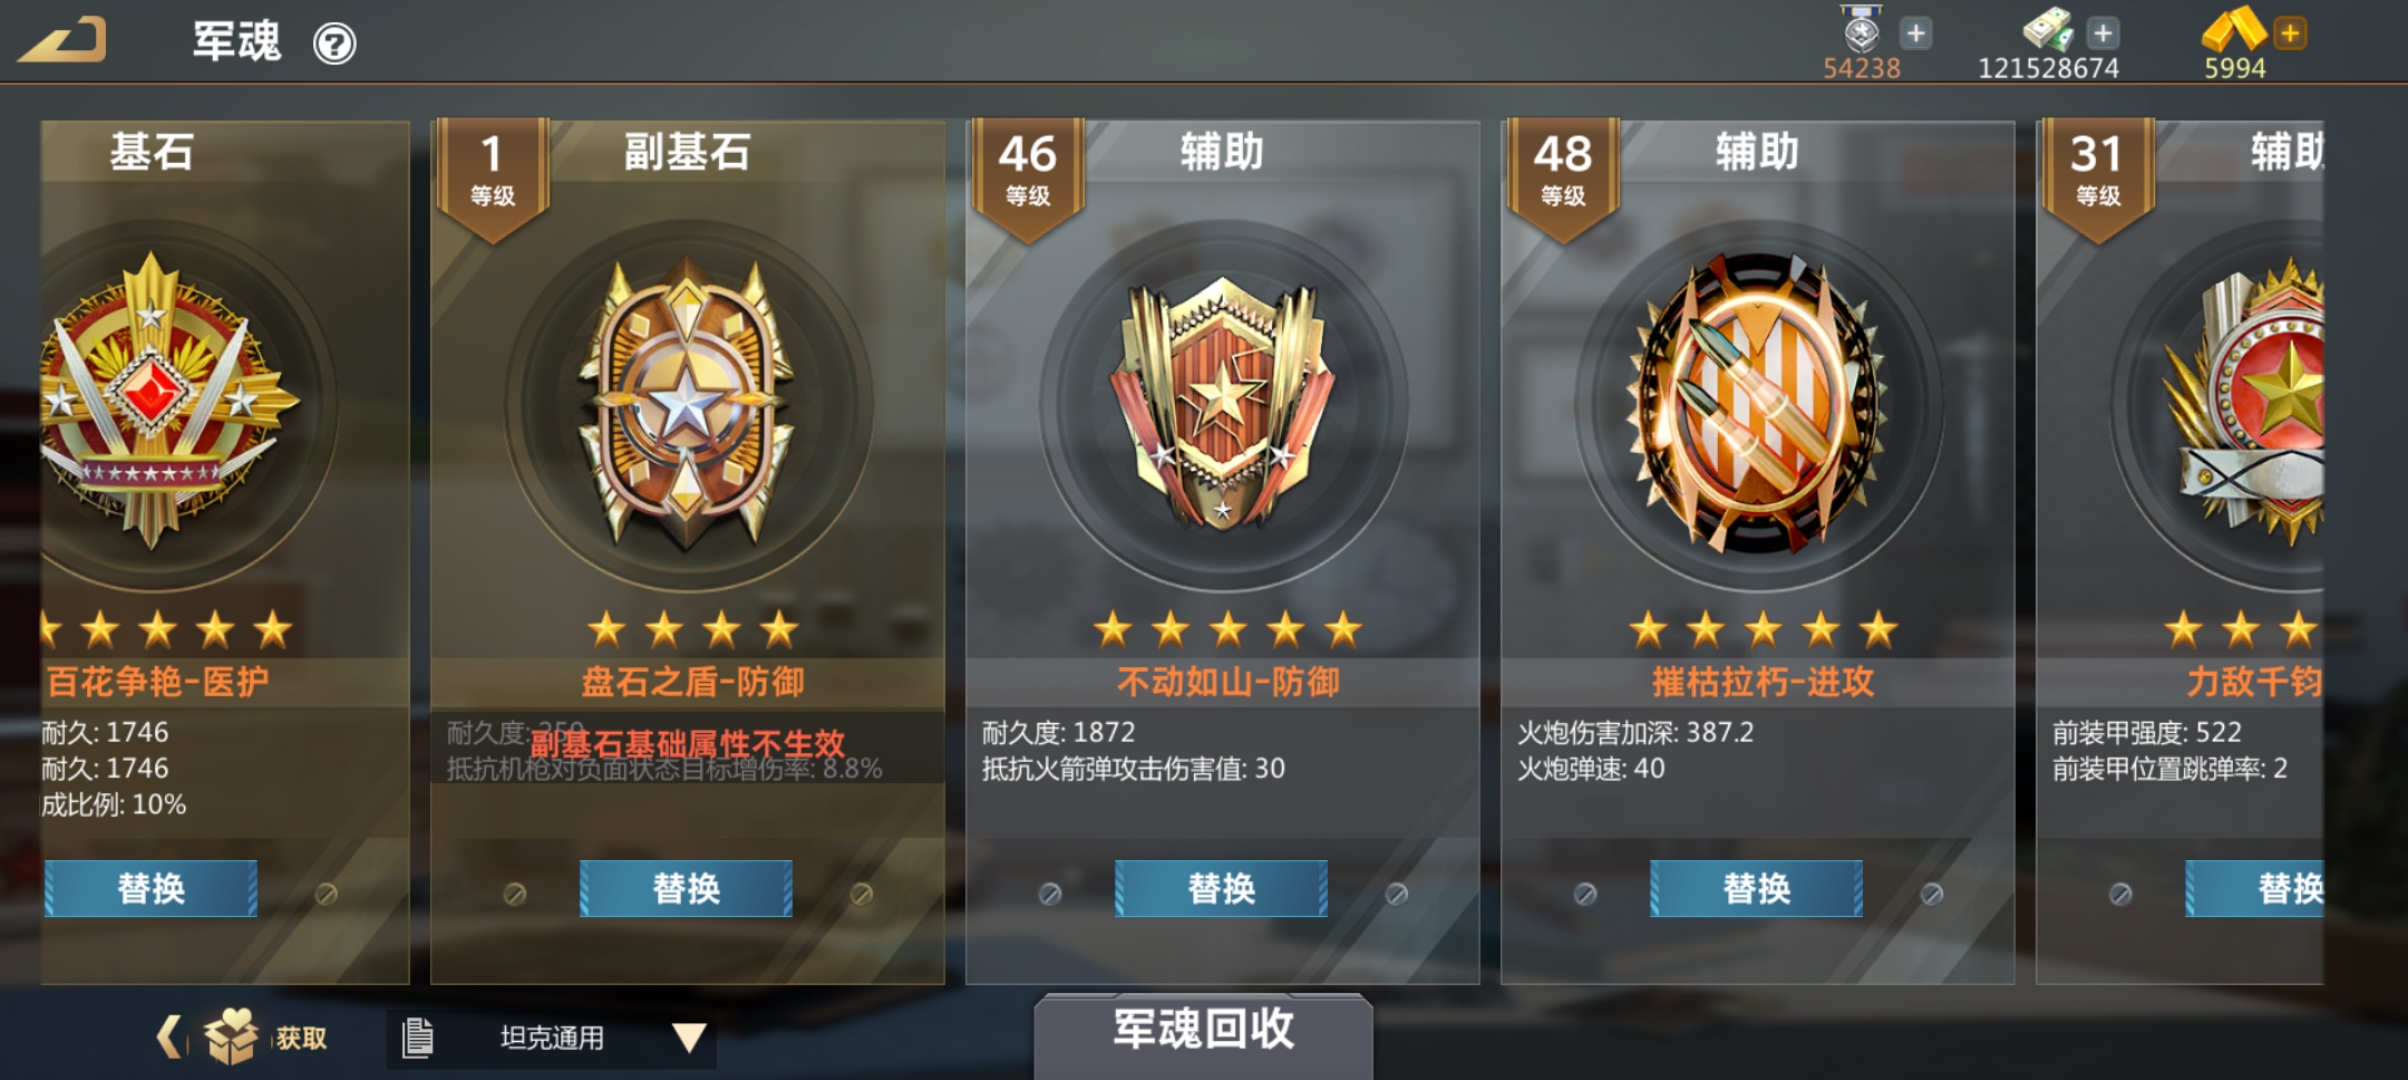Screen dimensions: 2408x1080
Task: Click 替换 under 不动如山-防御
Action: coord(1221,888)
